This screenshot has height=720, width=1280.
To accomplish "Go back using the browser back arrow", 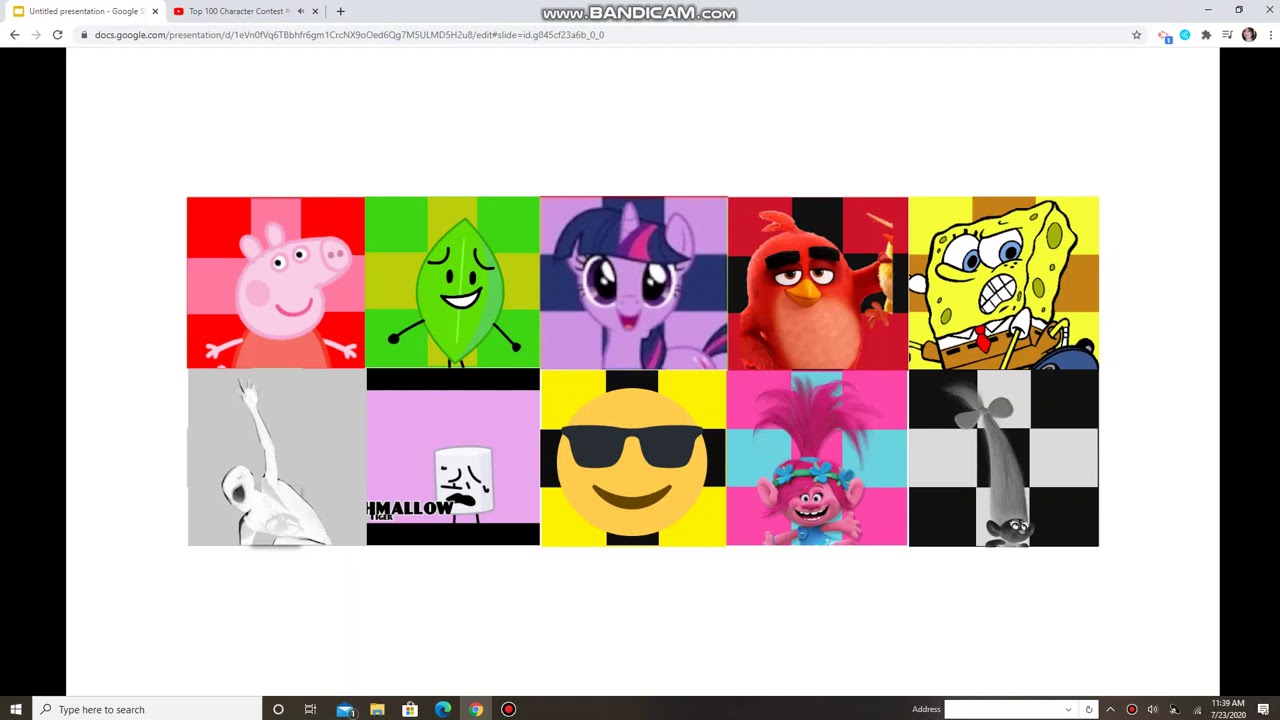I will tap(14, 35).
